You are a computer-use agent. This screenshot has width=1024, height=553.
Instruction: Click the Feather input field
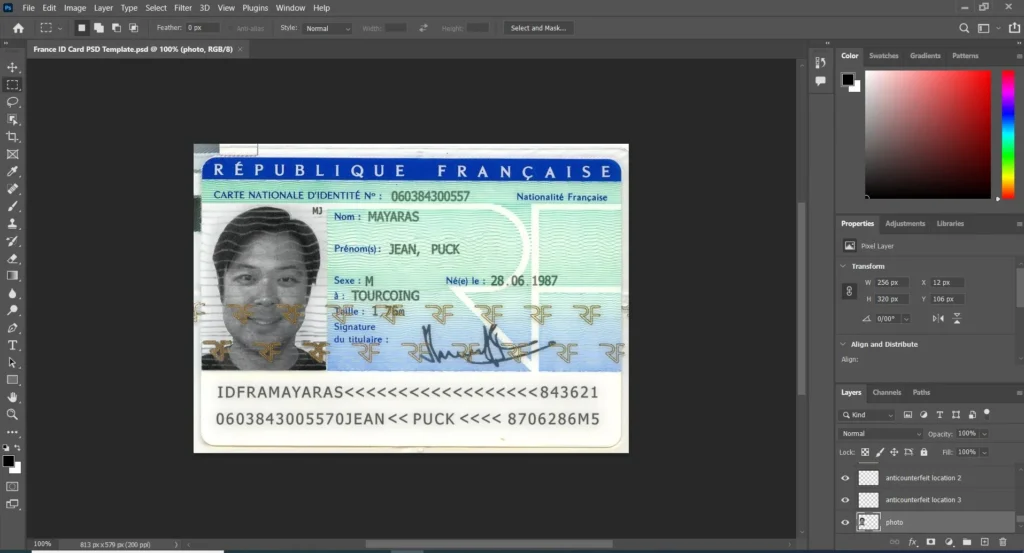tap(202, 28)
